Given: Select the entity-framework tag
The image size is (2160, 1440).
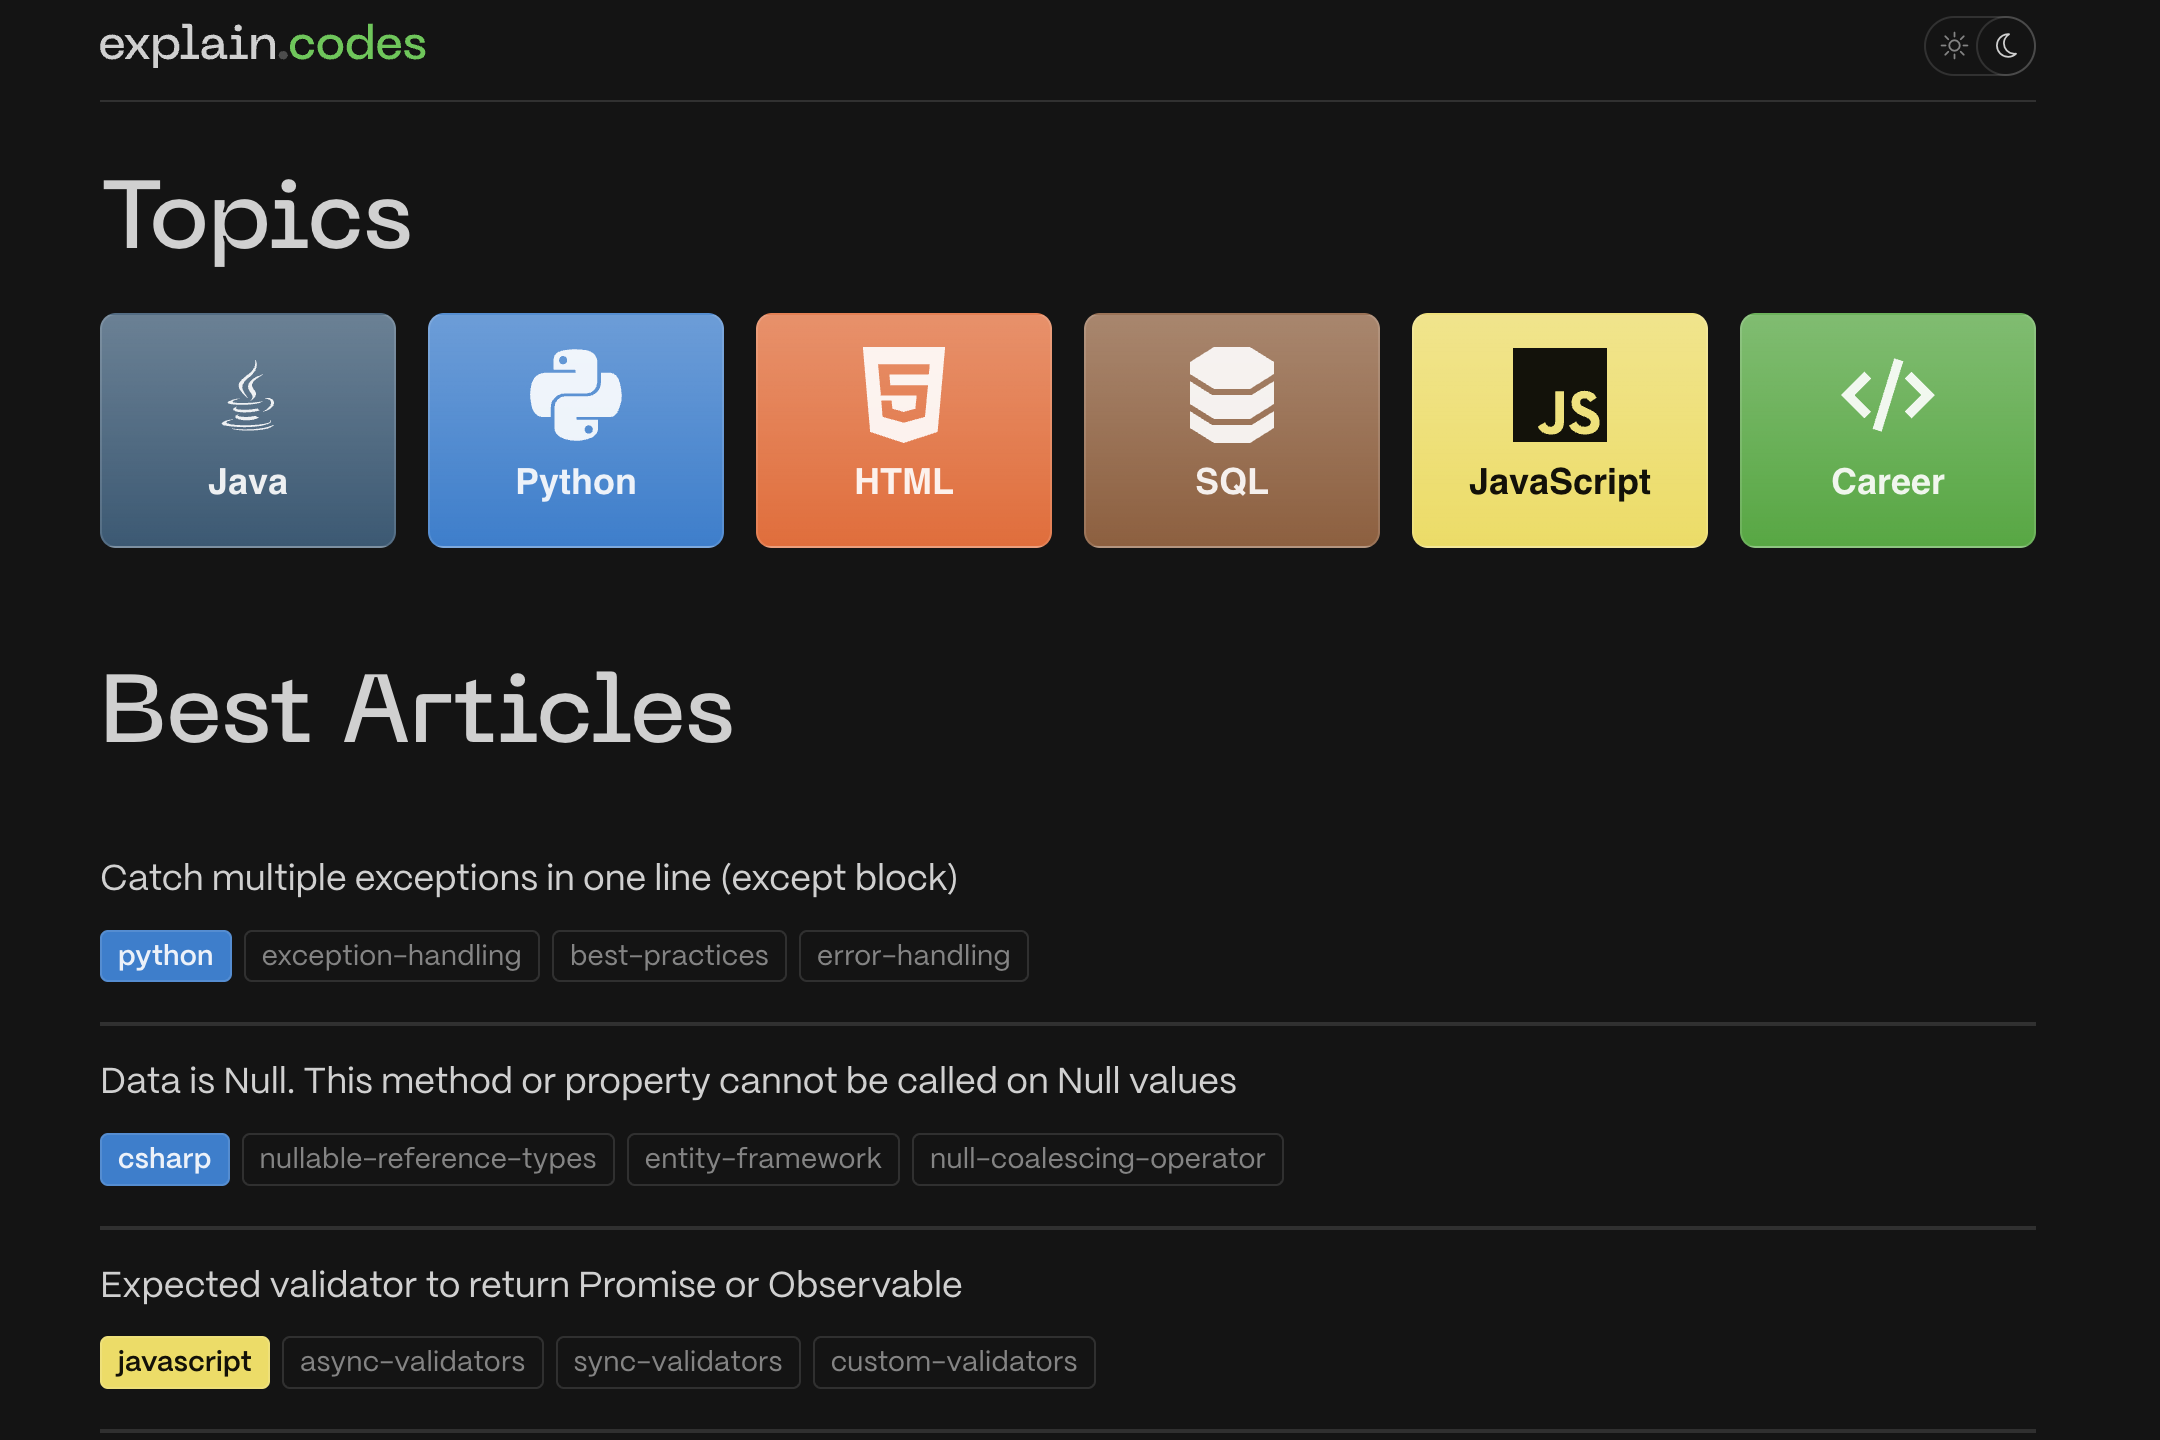Looking at the screenshot, I should pos(763,1159).
